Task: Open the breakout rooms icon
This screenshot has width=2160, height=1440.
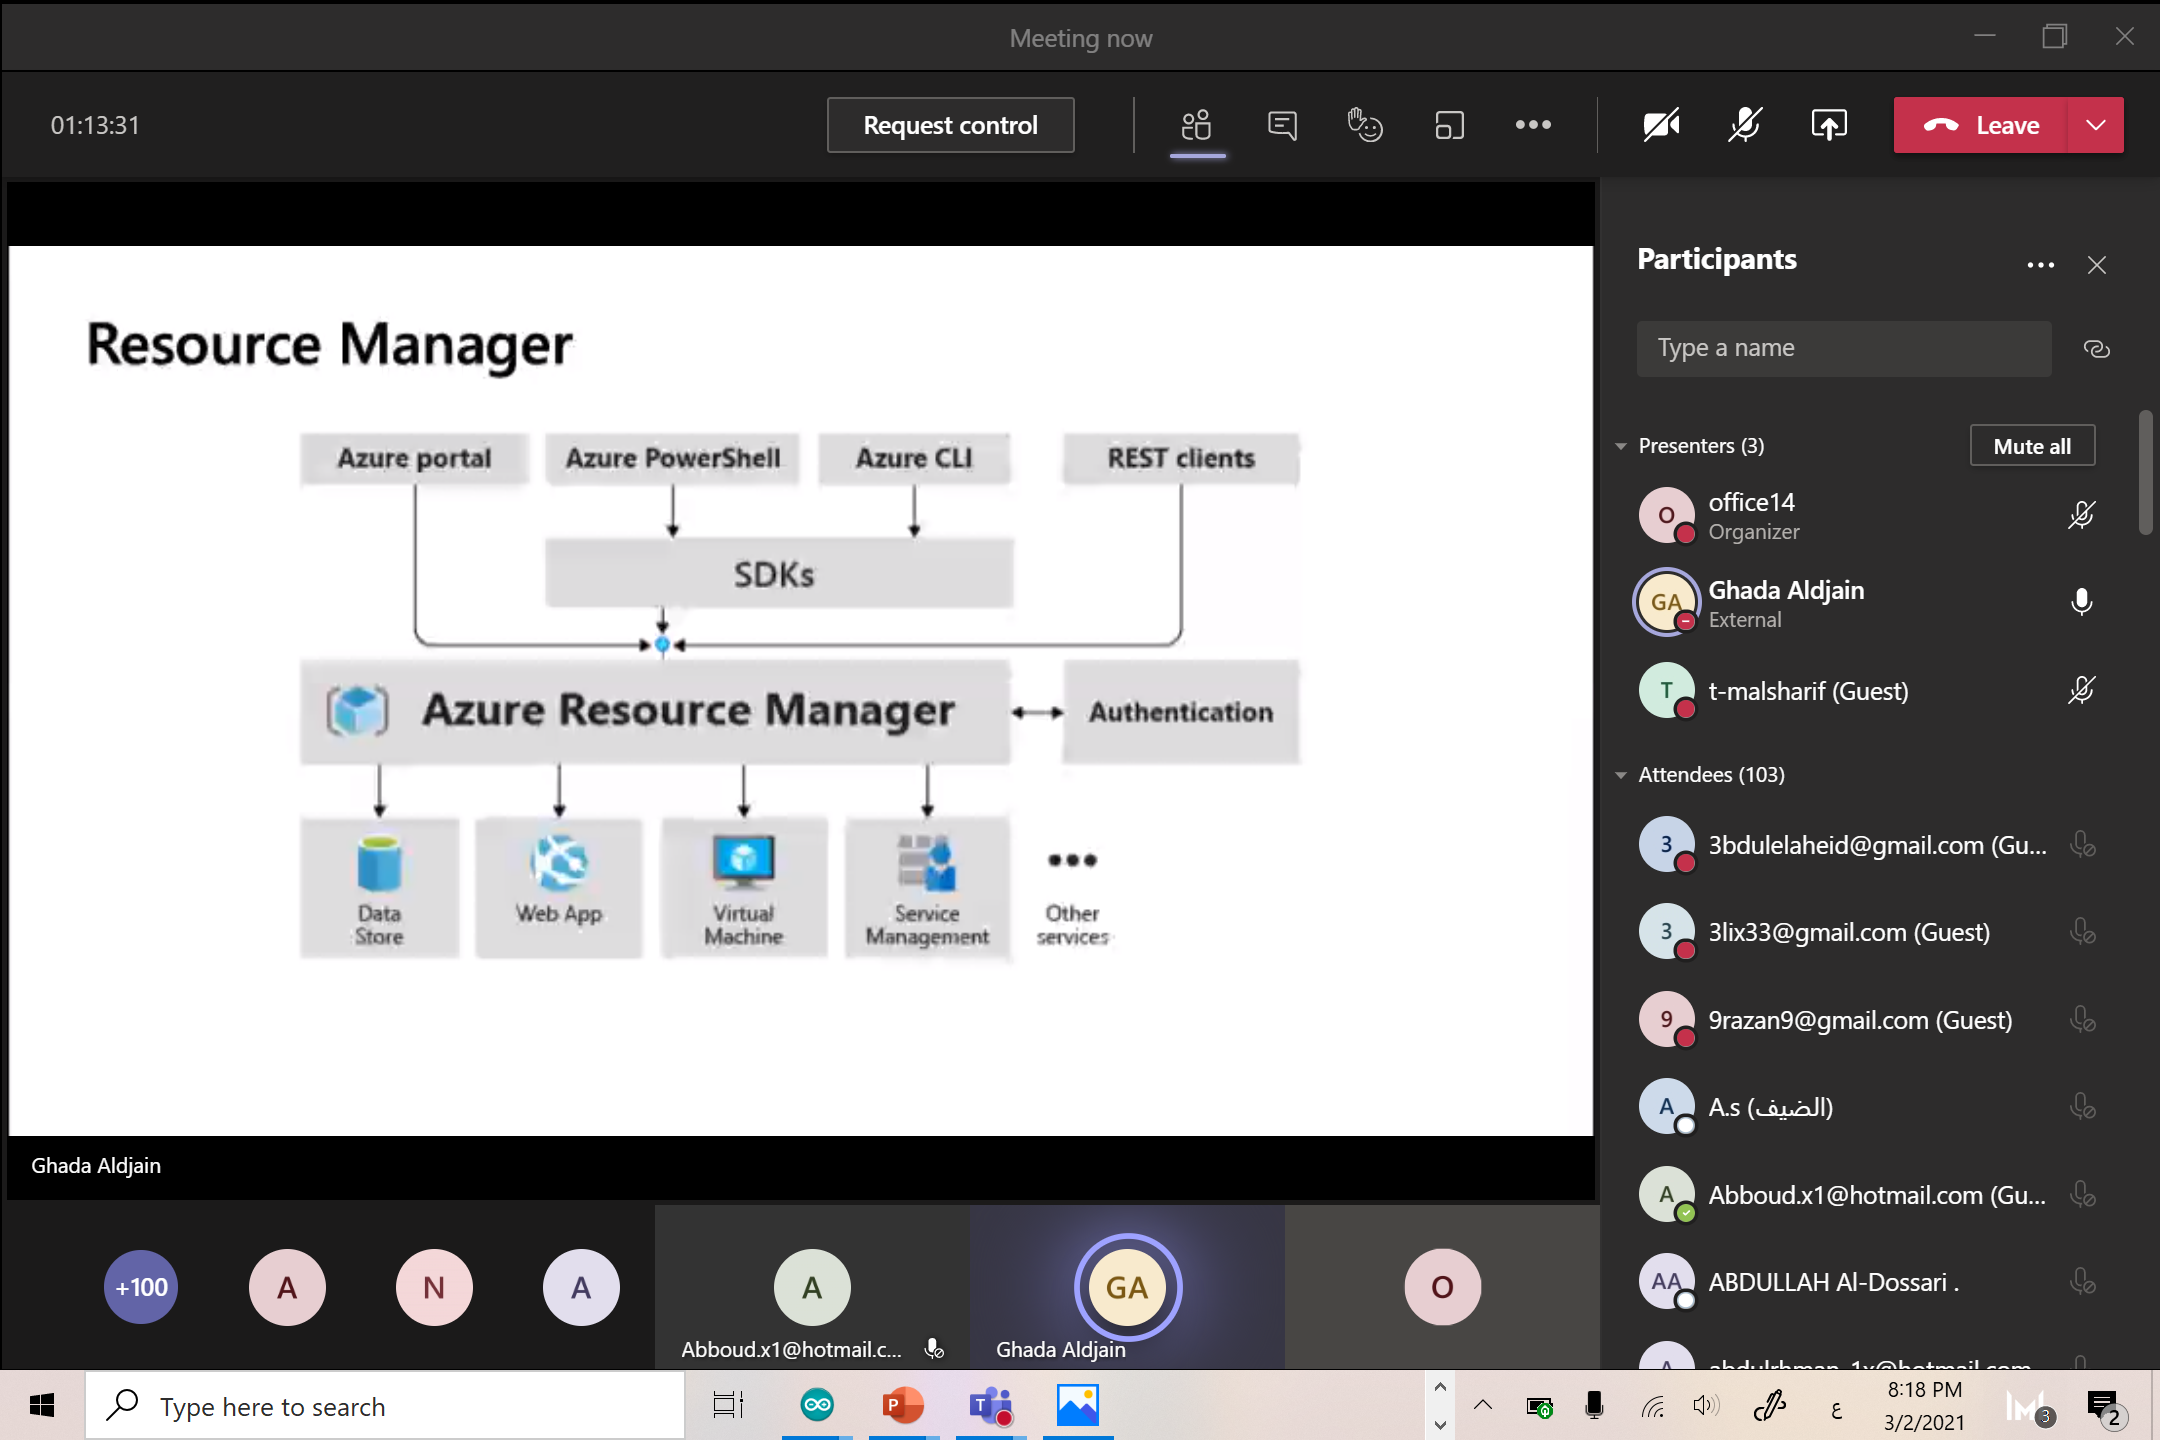Action: (1449, 125)
